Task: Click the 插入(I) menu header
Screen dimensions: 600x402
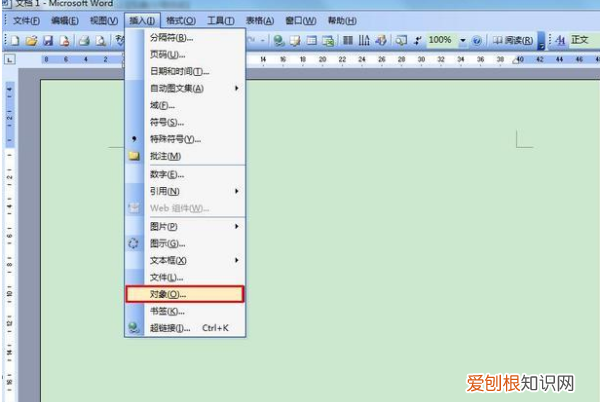Action: coord(142,21)
